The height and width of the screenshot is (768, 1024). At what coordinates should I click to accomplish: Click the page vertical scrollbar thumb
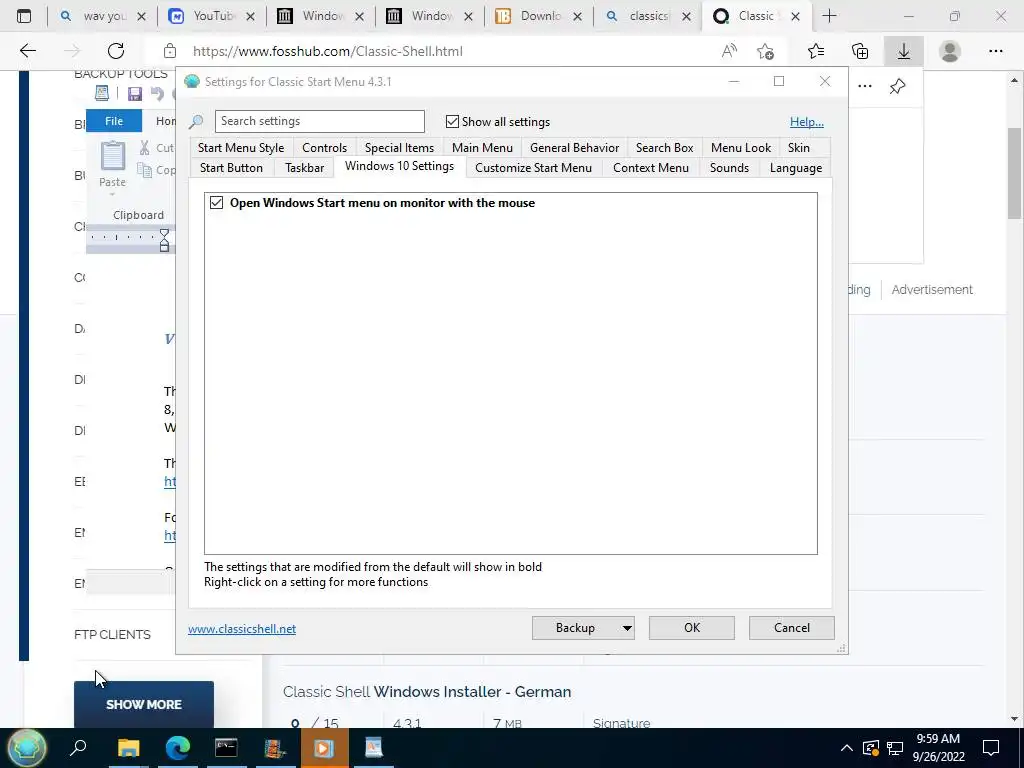pyautogui.click(x=1014, y=173)
